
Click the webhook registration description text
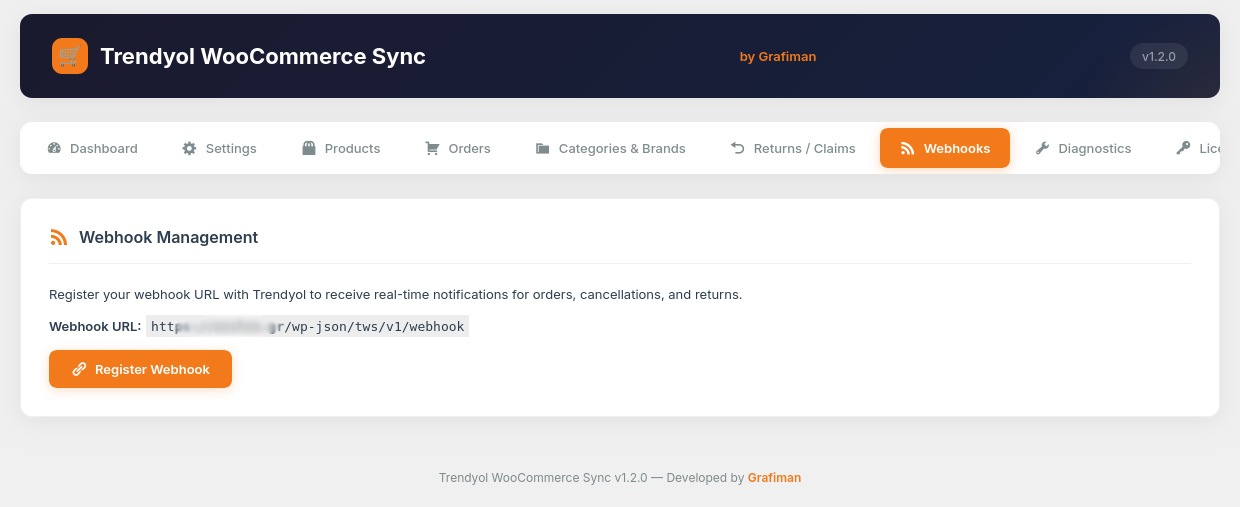click(x=395, y=295)
